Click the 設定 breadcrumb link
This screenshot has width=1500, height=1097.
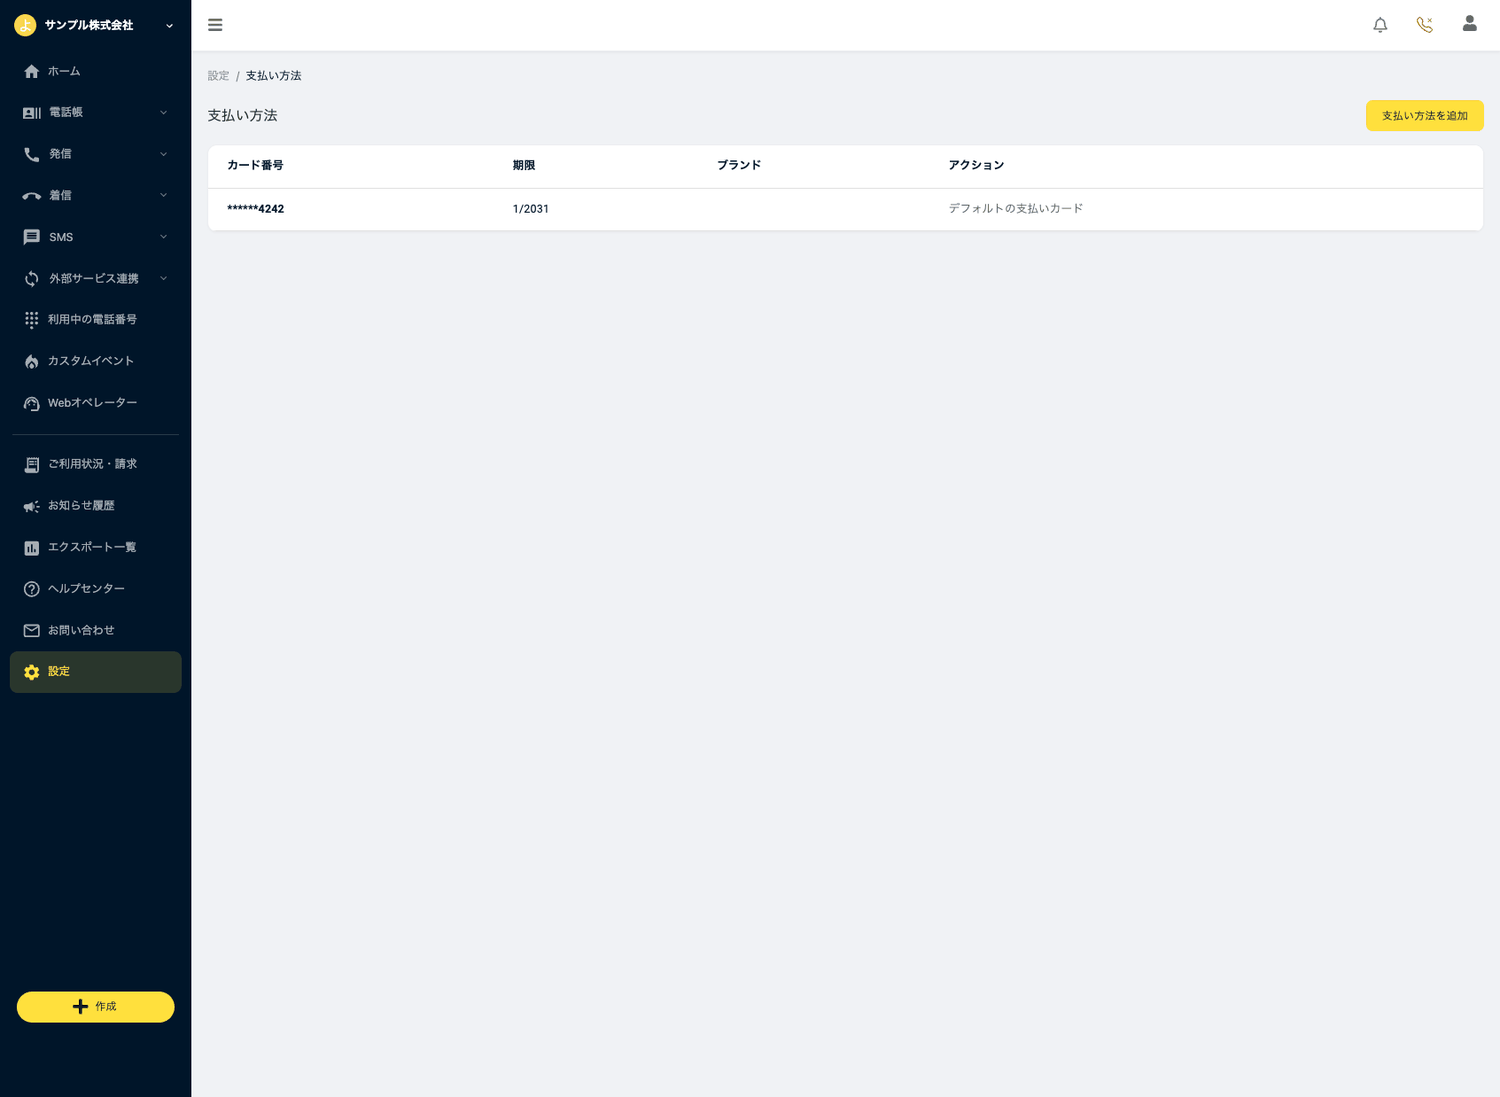[218, 76]
